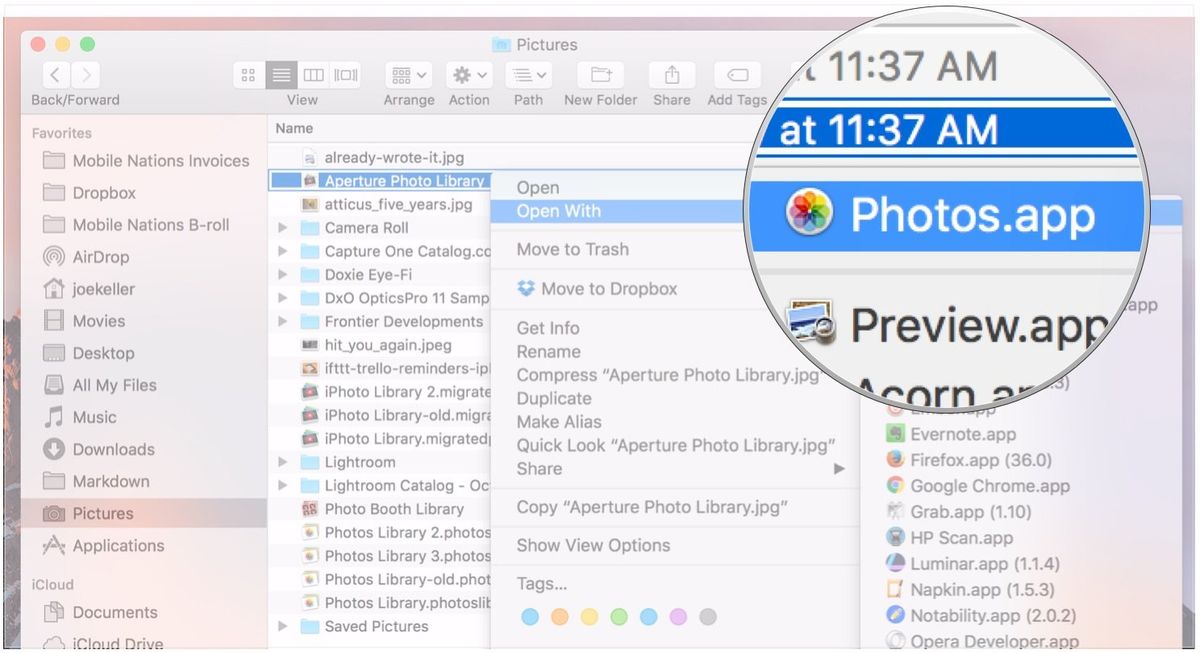Viewport: 1200px width, 653px height.
Task: Switch to column view mode
Action: [x=313, y=74]
